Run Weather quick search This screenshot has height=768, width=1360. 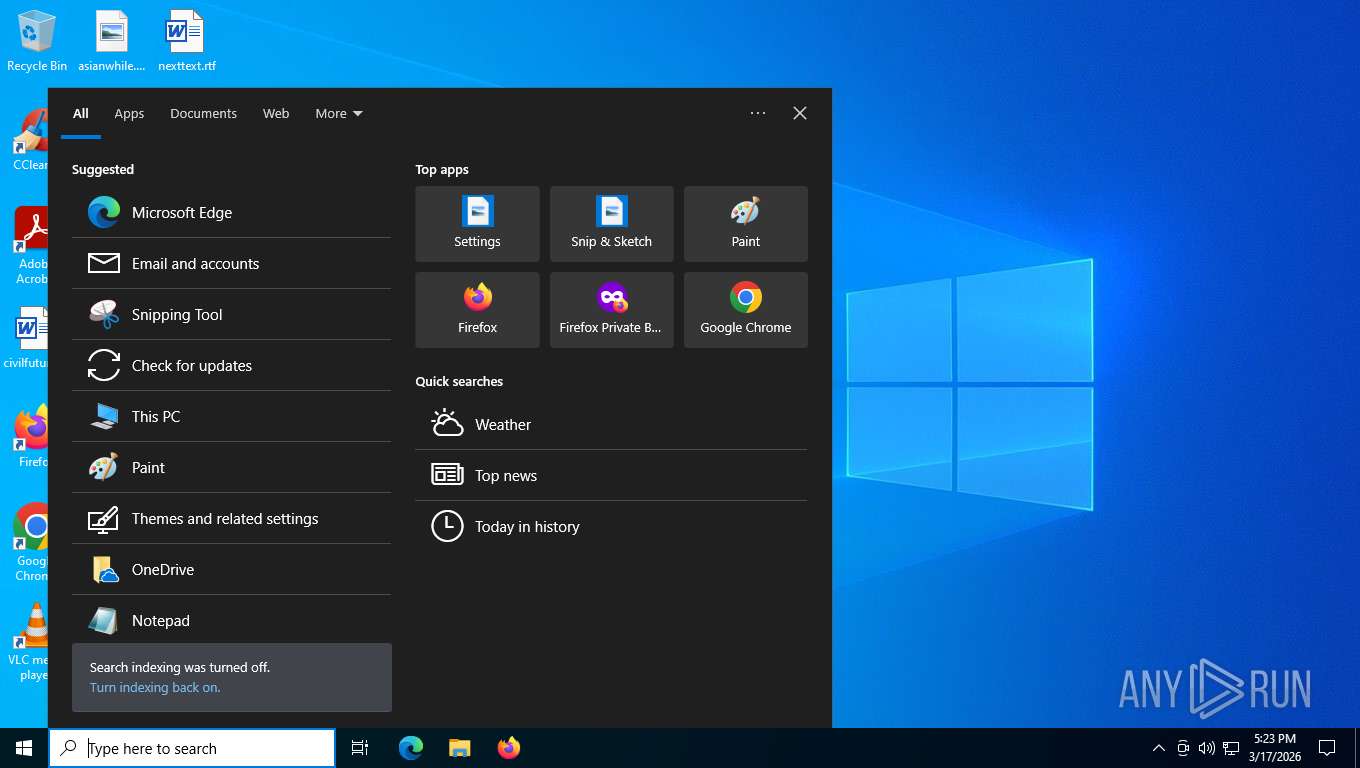[611, 424]
